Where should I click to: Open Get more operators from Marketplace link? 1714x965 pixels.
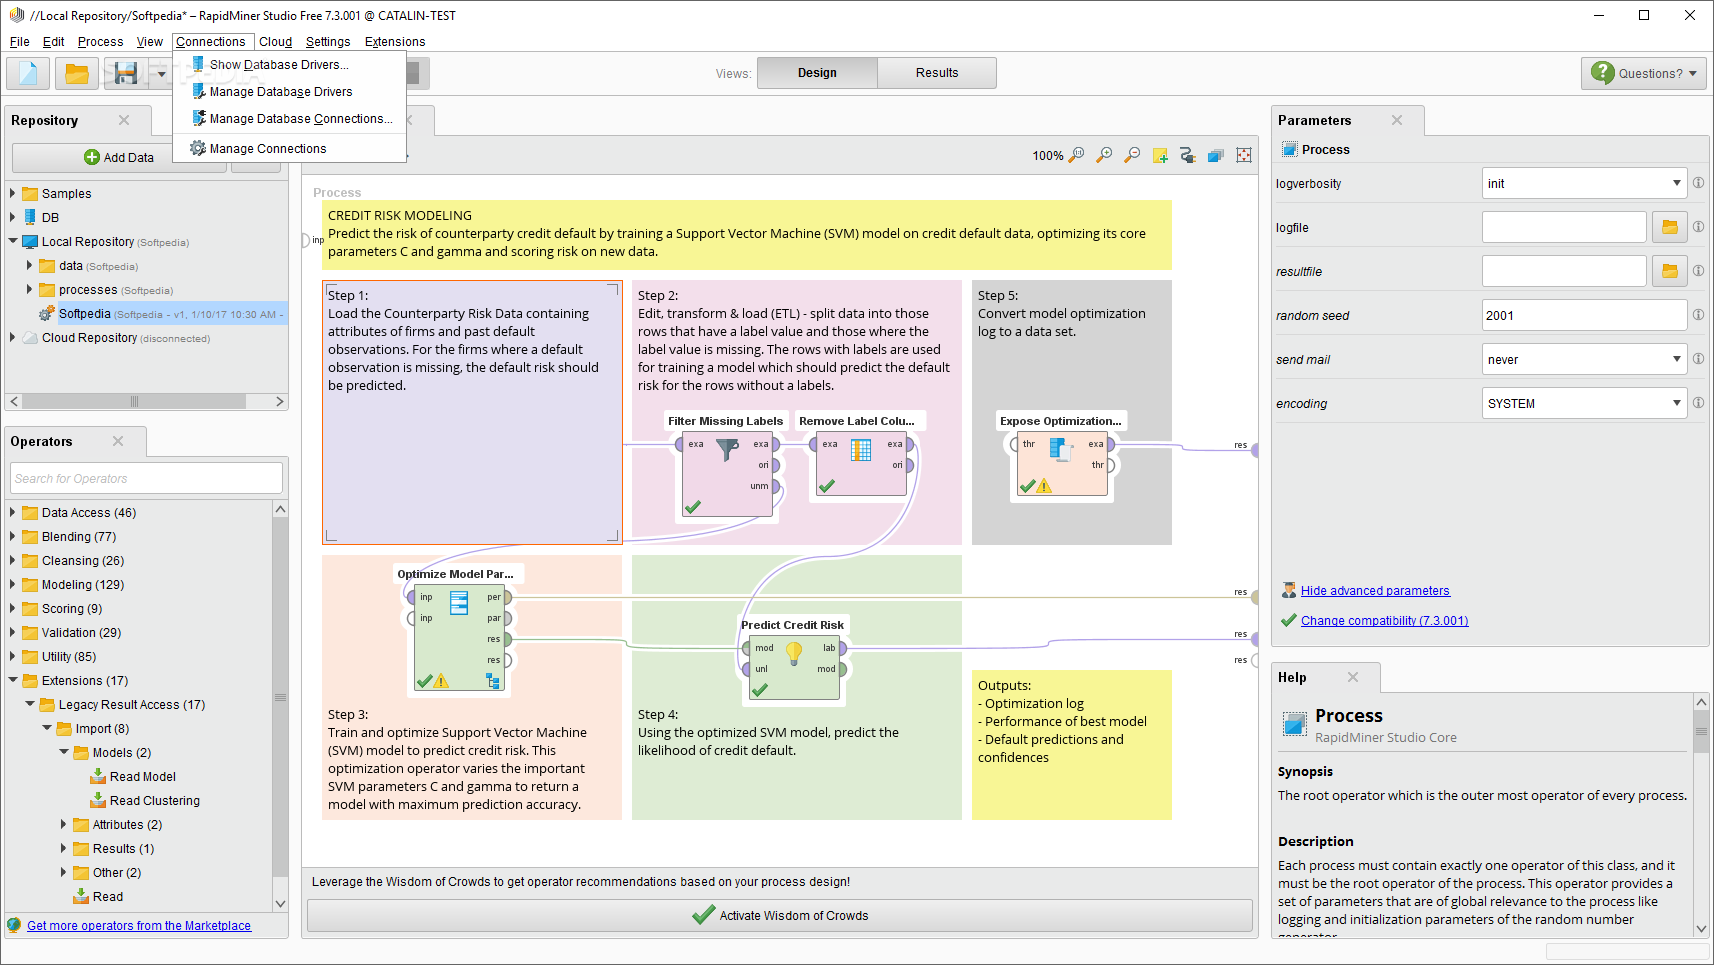(139, 925)
